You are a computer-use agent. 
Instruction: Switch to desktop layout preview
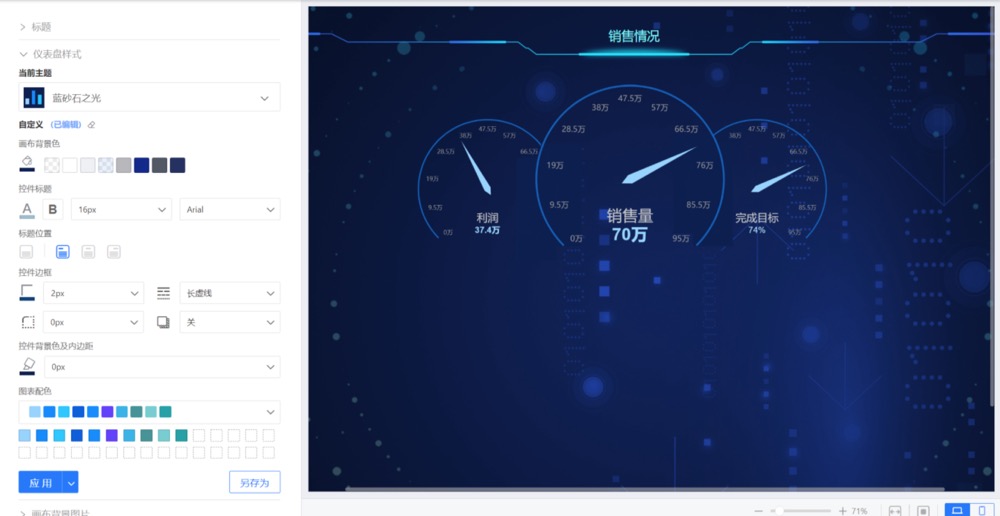pos(957,510)
